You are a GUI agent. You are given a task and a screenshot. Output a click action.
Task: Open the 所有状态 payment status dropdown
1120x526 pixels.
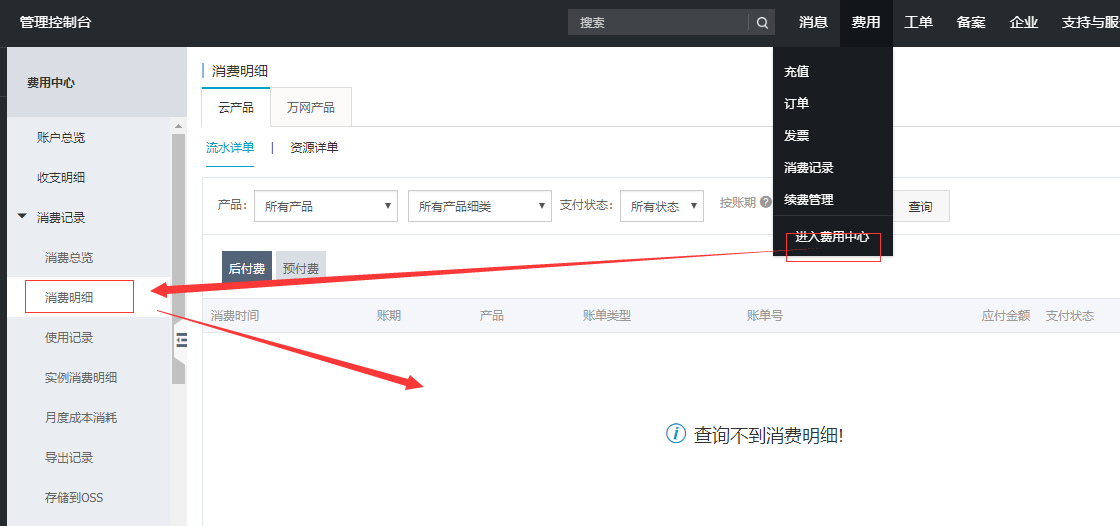[662, 206]
